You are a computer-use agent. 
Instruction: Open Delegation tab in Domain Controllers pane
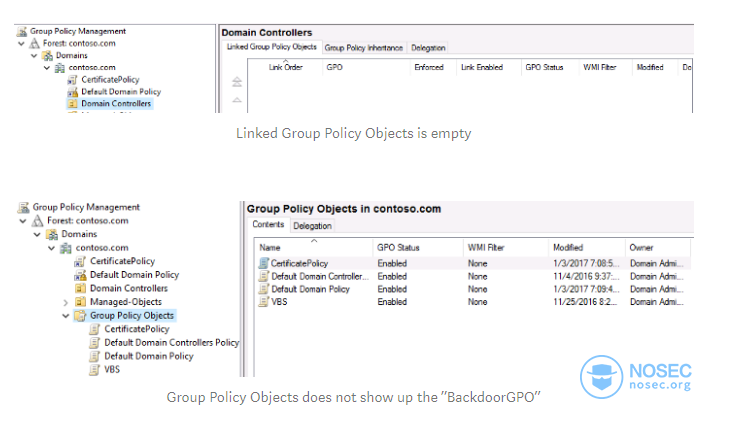tap(428, 48)
